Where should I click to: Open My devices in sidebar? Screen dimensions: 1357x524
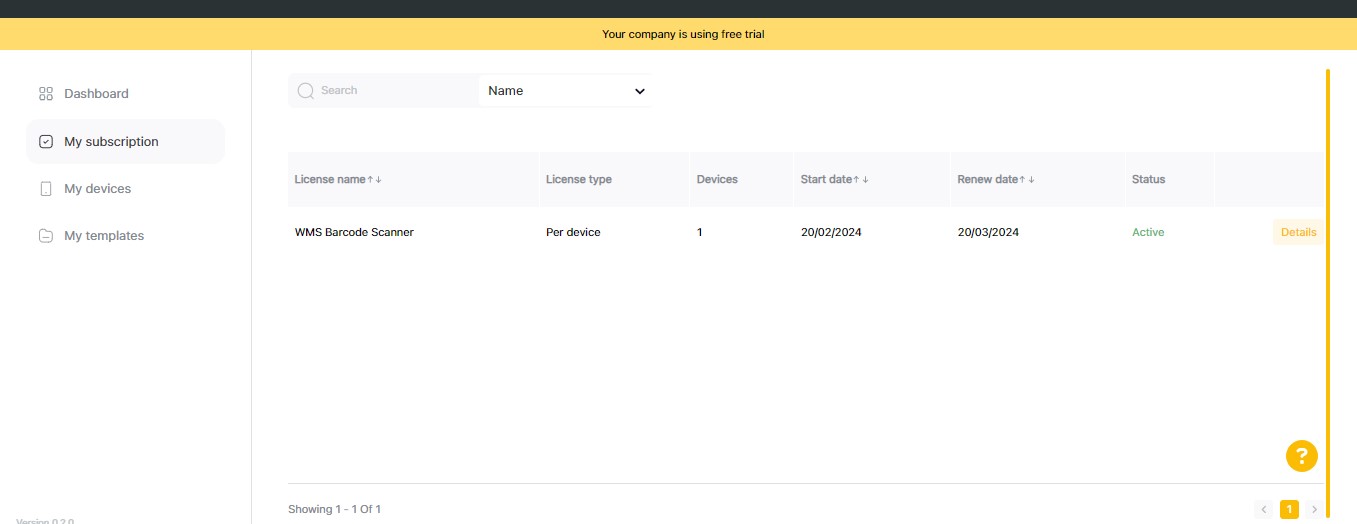(x=97, y=189)
